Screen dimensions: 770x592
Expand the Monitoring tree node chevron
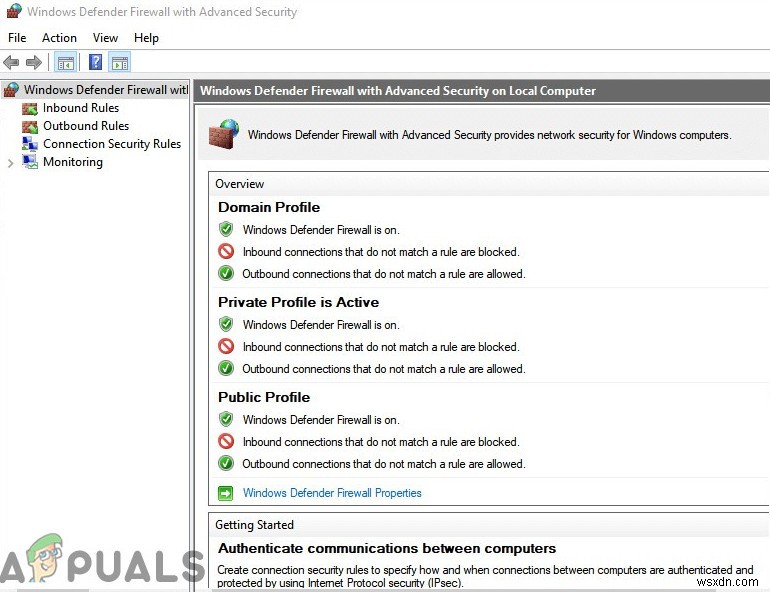point(10,163)
